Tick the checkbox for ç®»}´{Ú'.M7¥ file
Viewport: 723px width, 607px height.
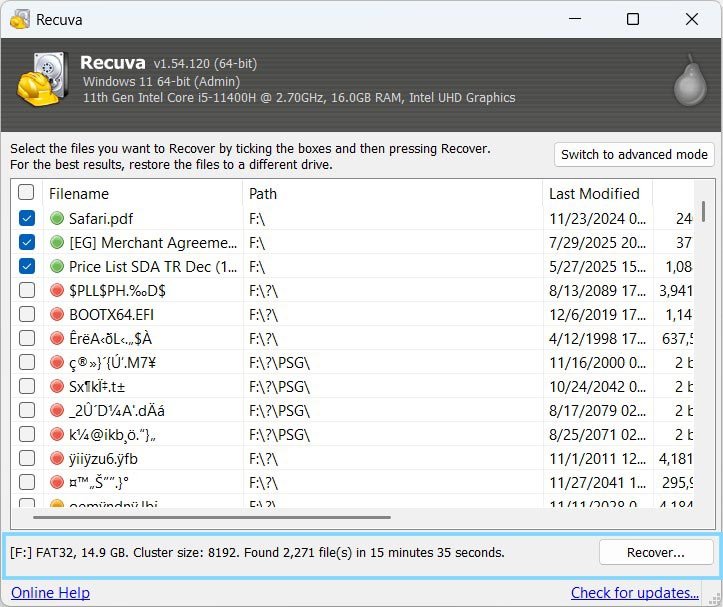click(27, 362)
